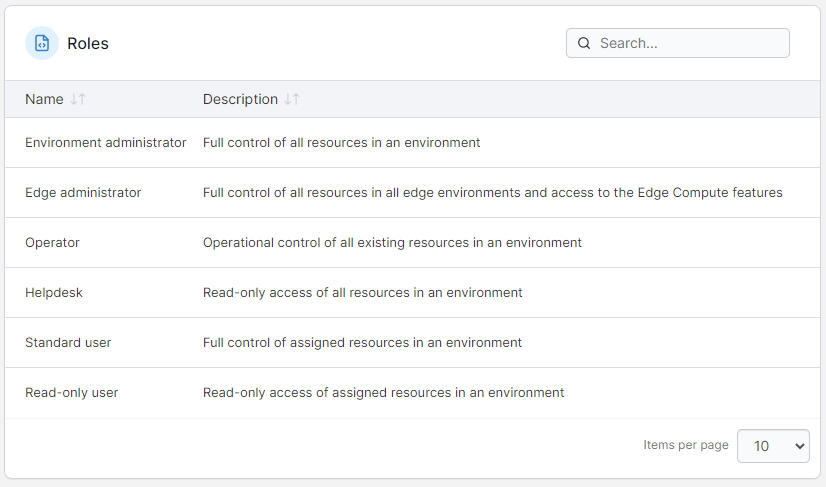Image resolution: width=826 pixels, height=487 pixels.
Task: Click the Items per page label
Action: point(685,445)
